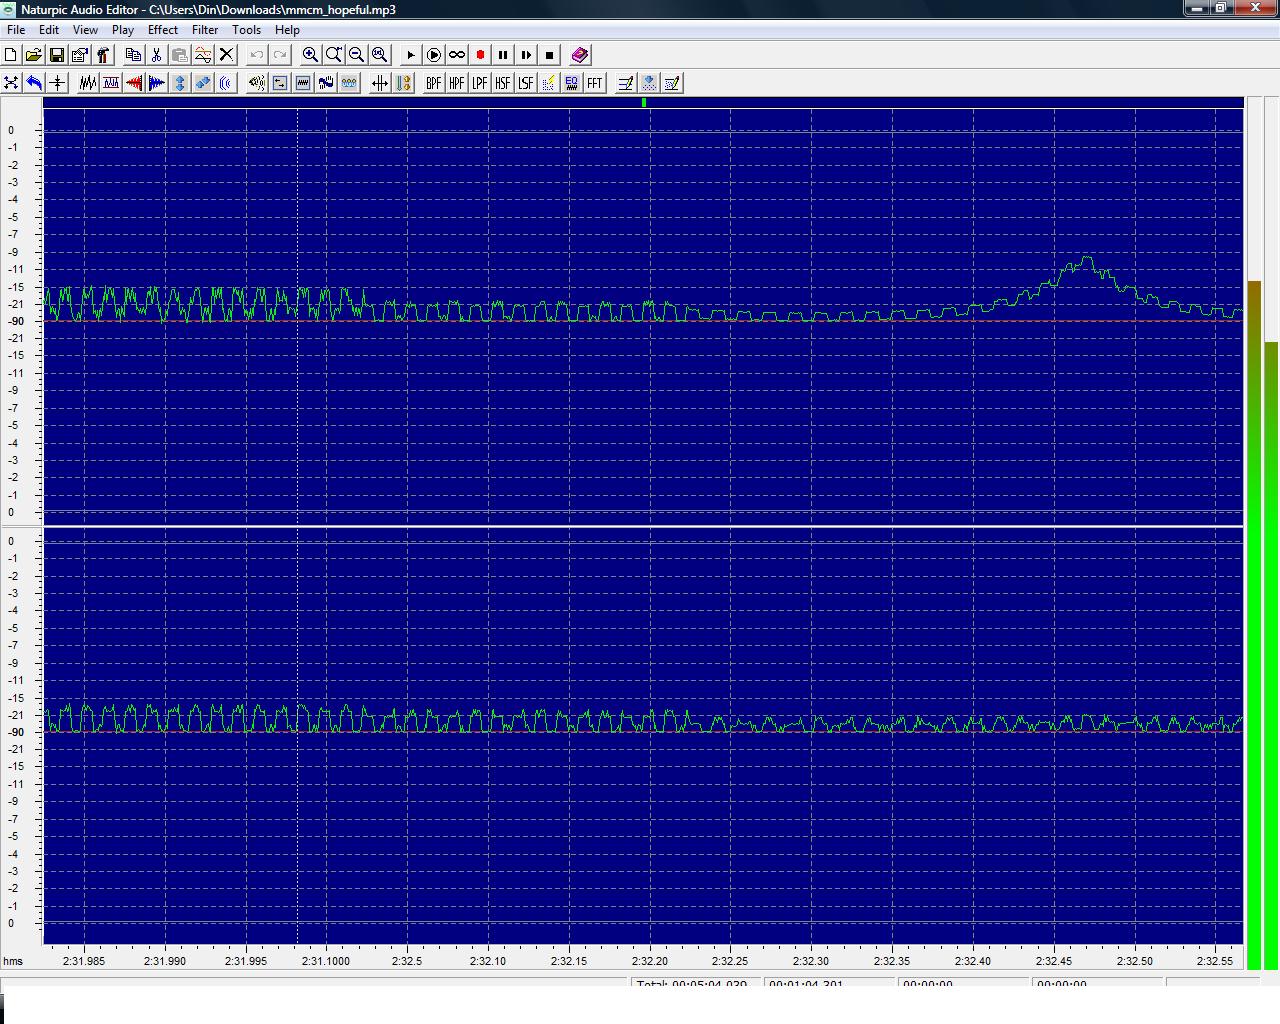The height and width of the screenshot is (1024, 1280).
Task: Apply the HSF high-shelf filter
Action: tap(503, 83)
